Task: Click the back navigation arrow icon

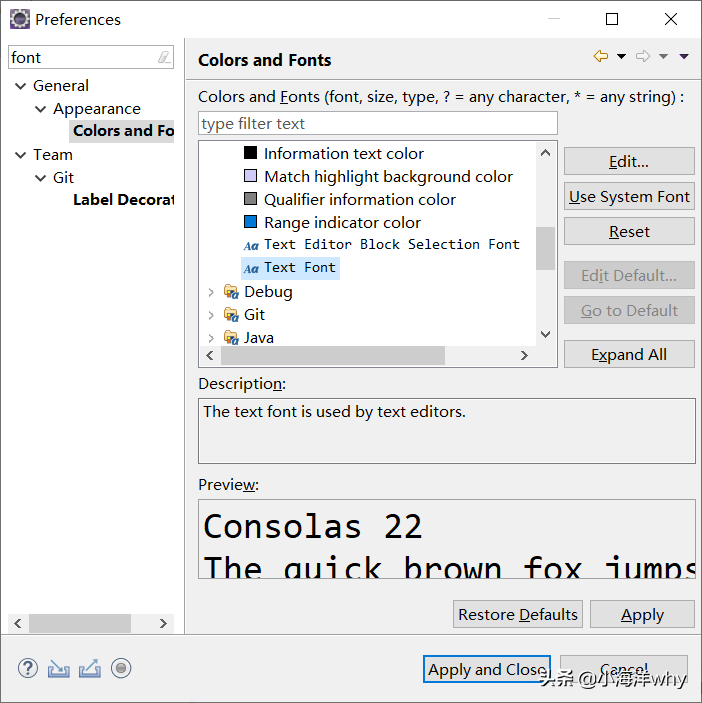Action: (601, 56)
